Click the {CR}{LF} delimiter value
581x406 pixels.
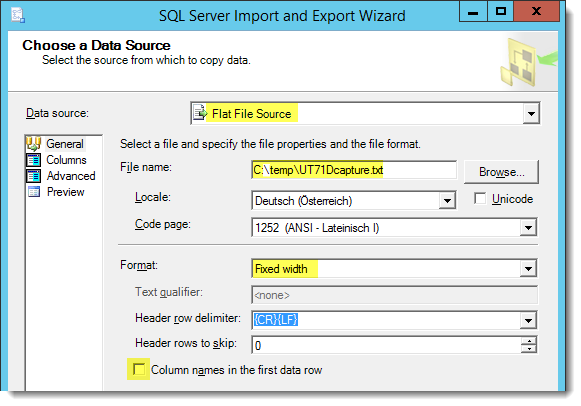click(x=276, y=320)
